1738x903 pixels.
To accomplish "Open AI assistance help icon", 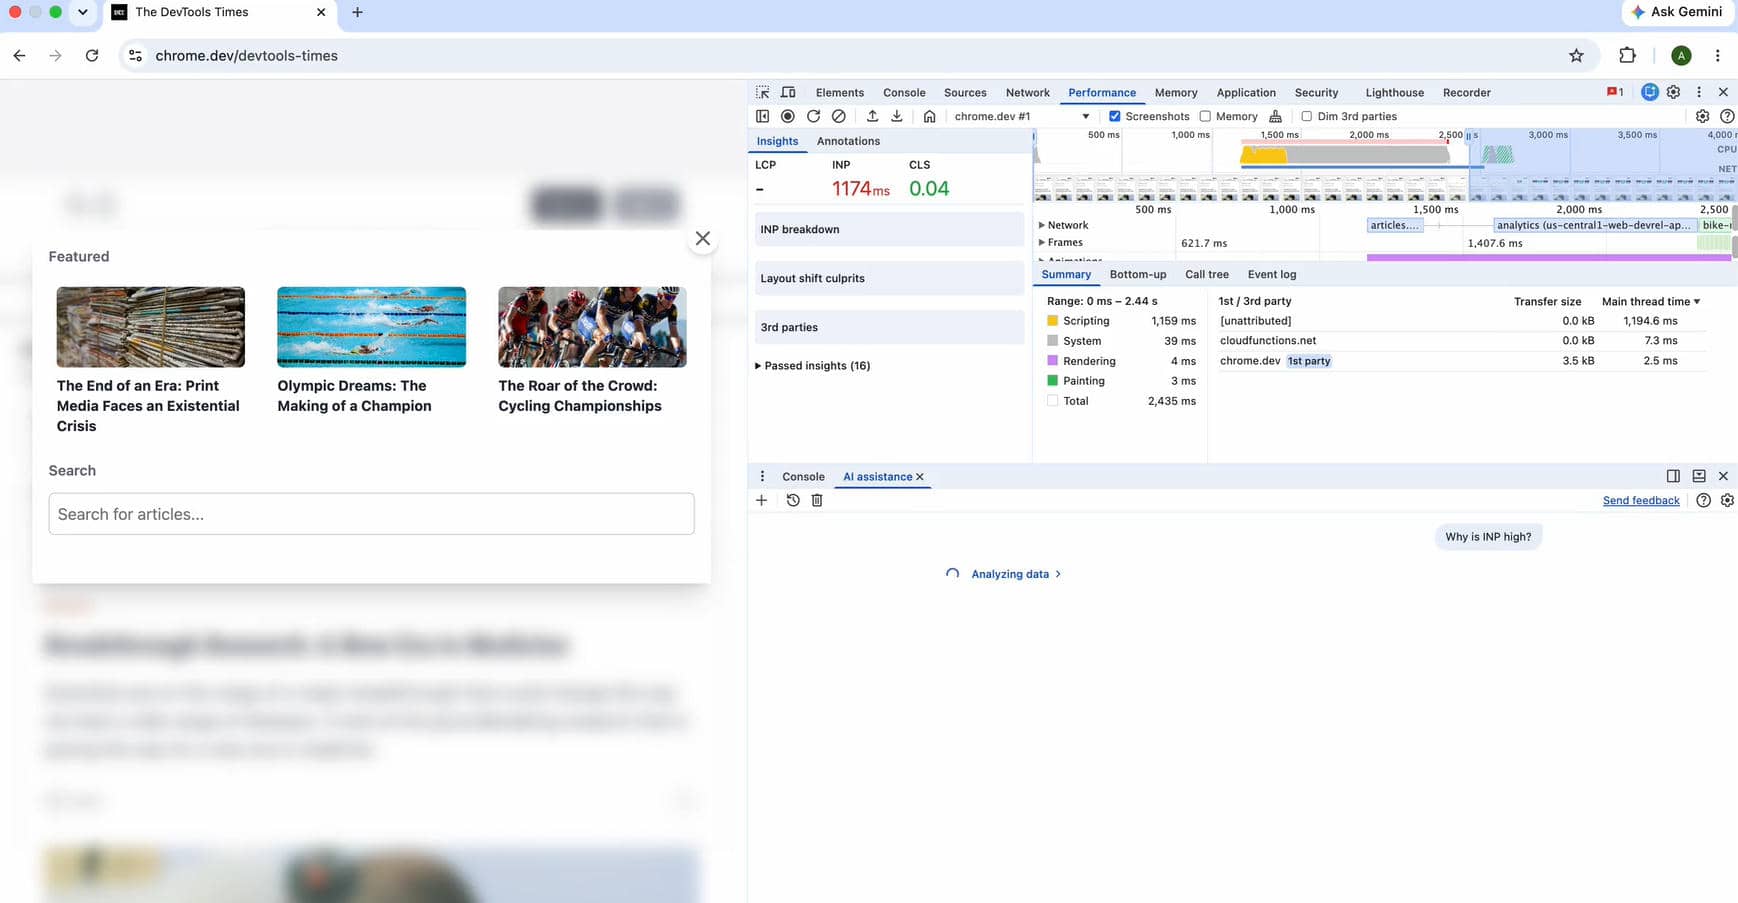I will tap(1703, 500).
